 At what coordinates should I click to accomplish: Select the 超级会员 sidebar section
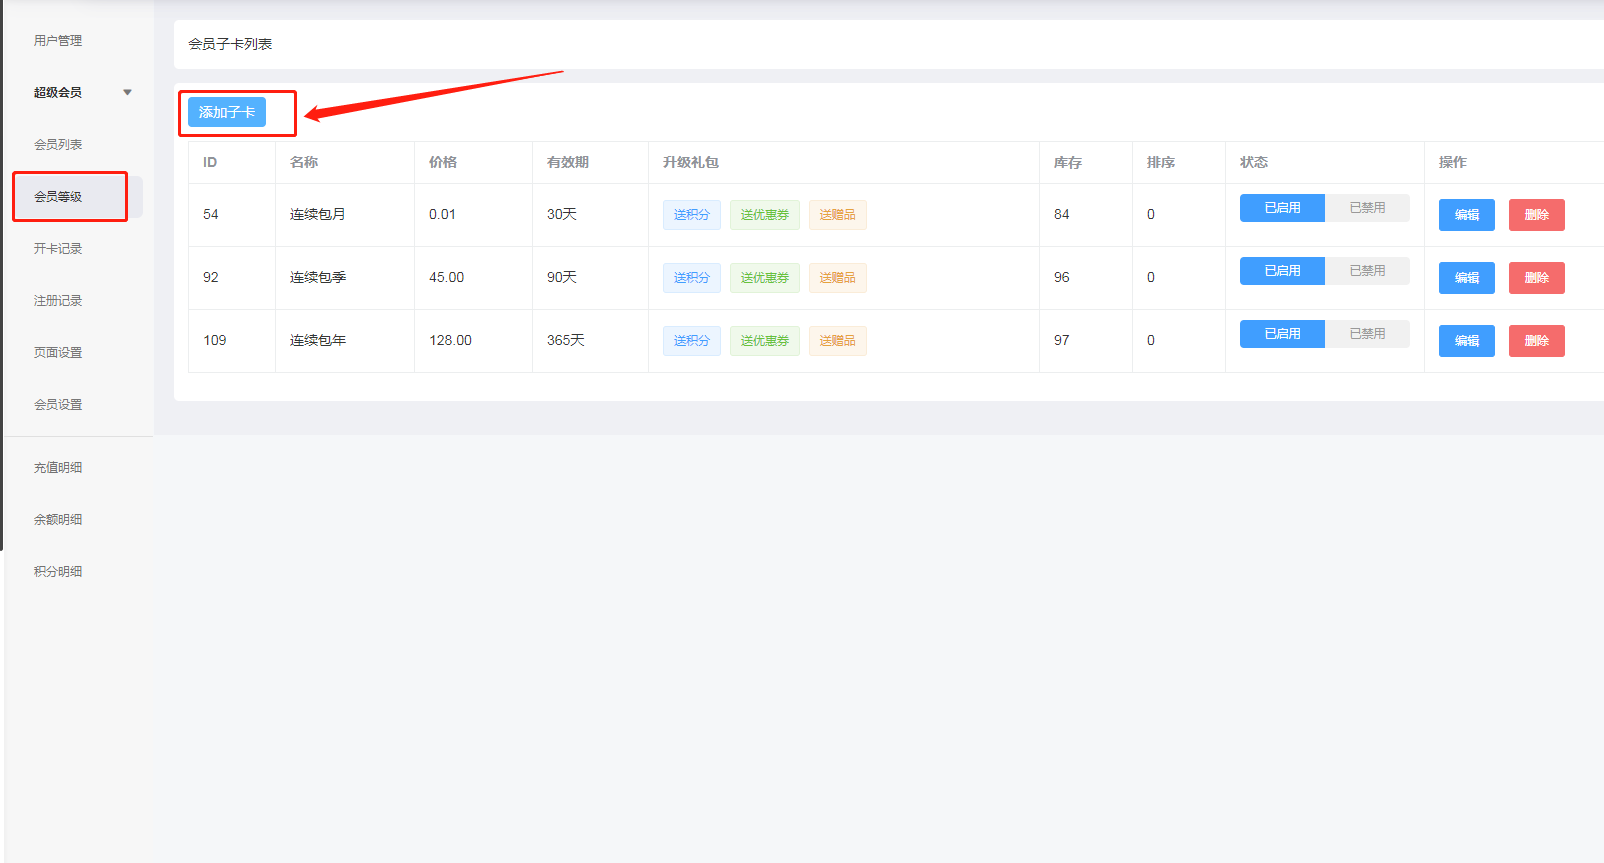[58, 92]
